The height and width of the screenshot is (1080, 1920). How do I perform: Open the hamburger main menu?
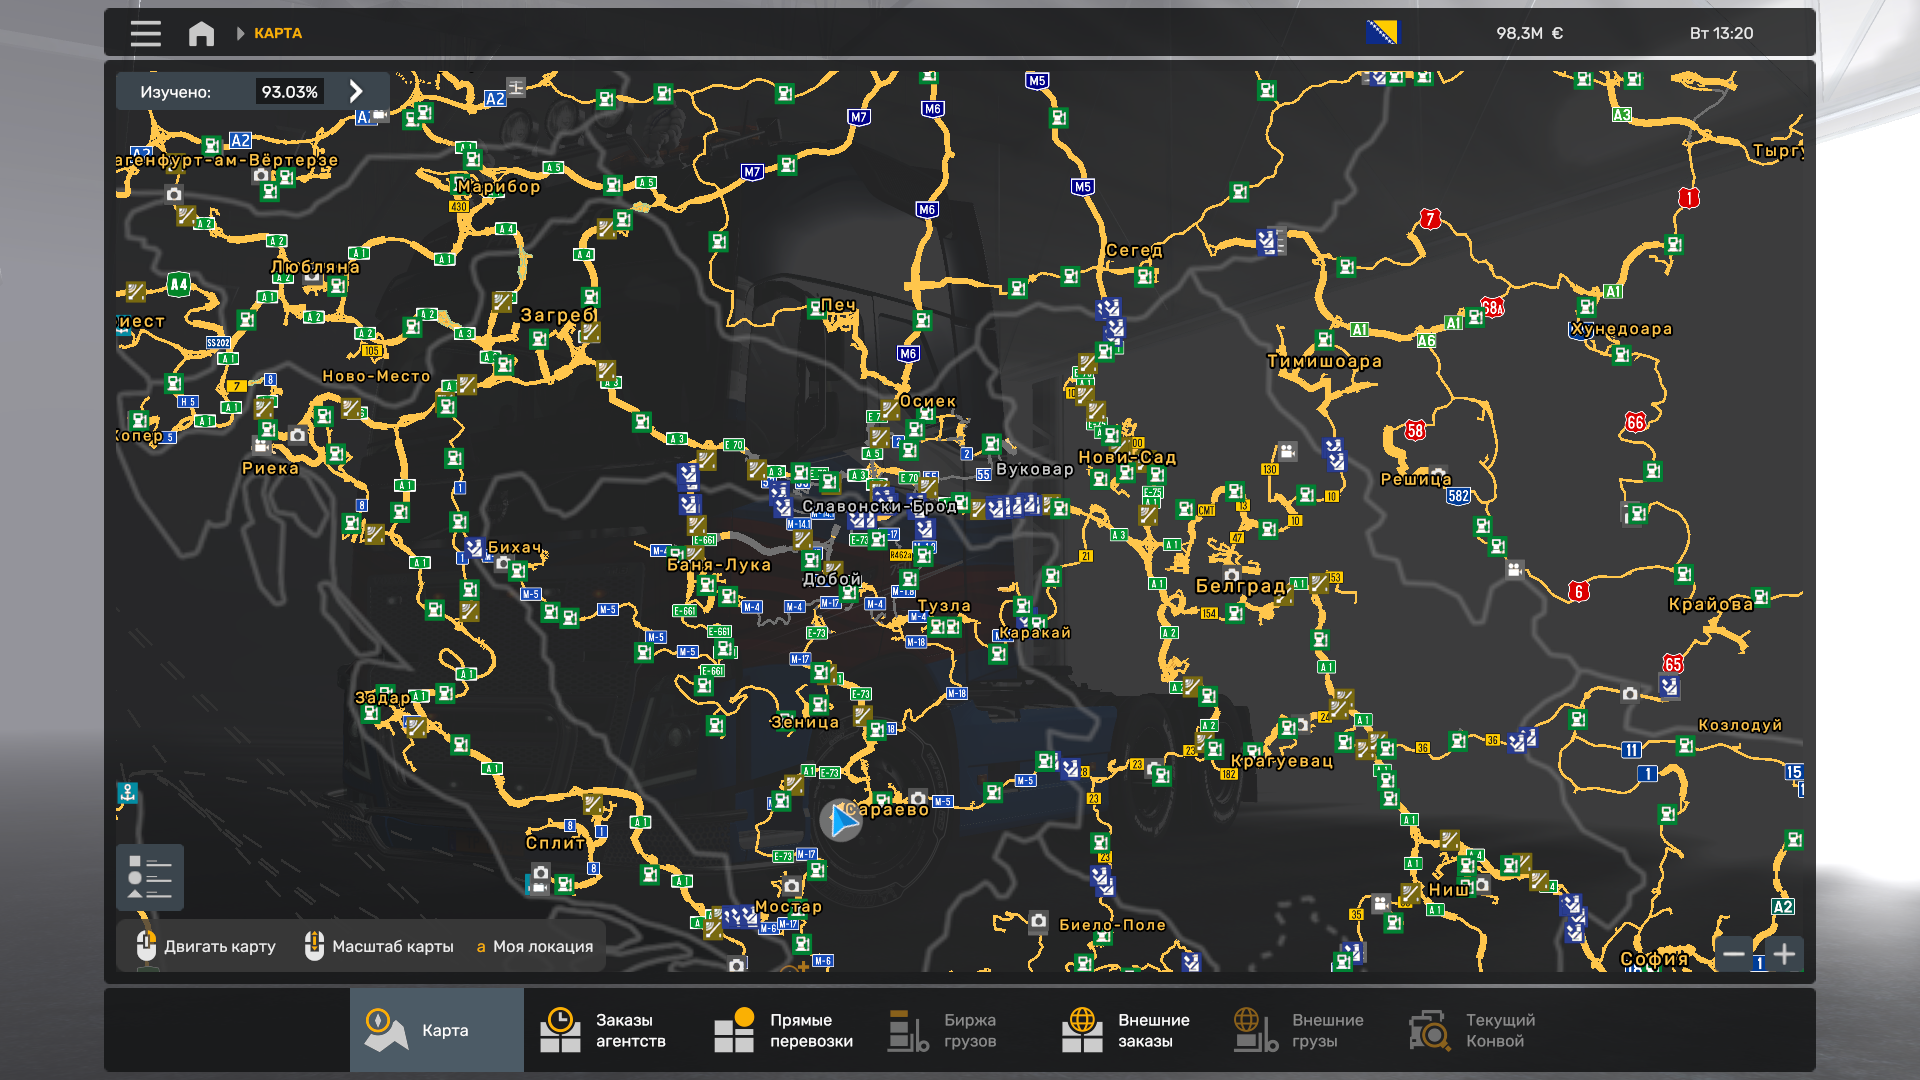[x=145, y=33]
